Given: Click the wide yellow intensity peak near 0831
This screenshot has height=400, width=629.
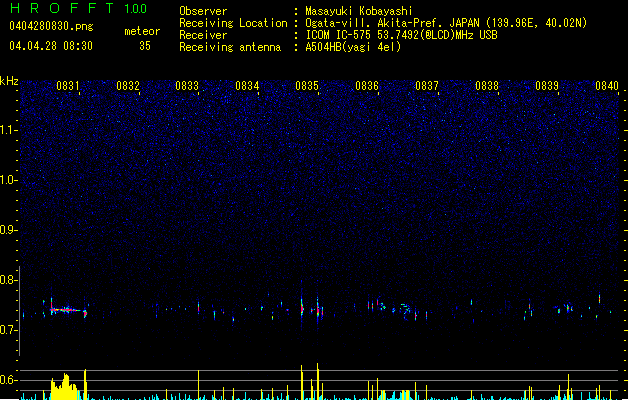Looking at the screenshot, I should (64, 387).
